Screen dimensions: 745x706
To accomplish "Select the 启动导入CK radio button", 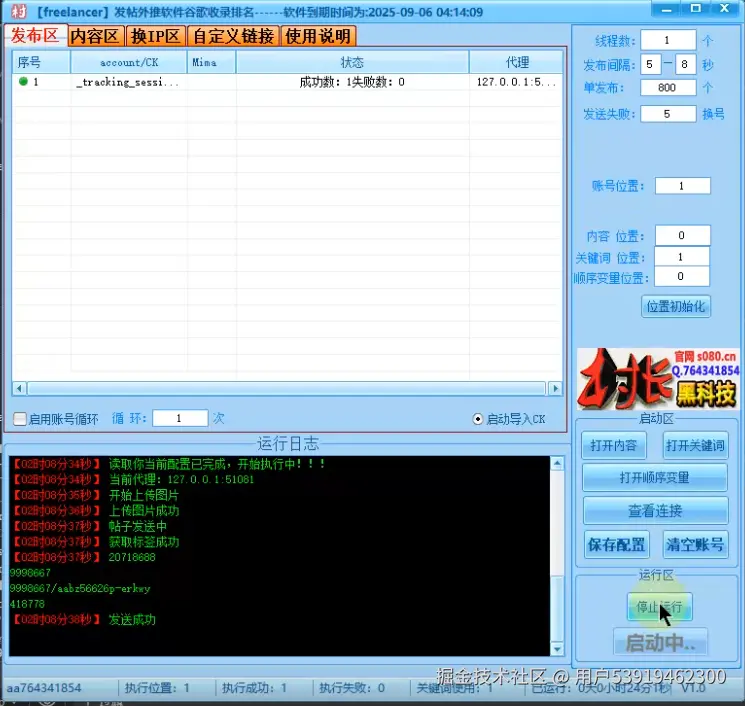I will point(478,419).
